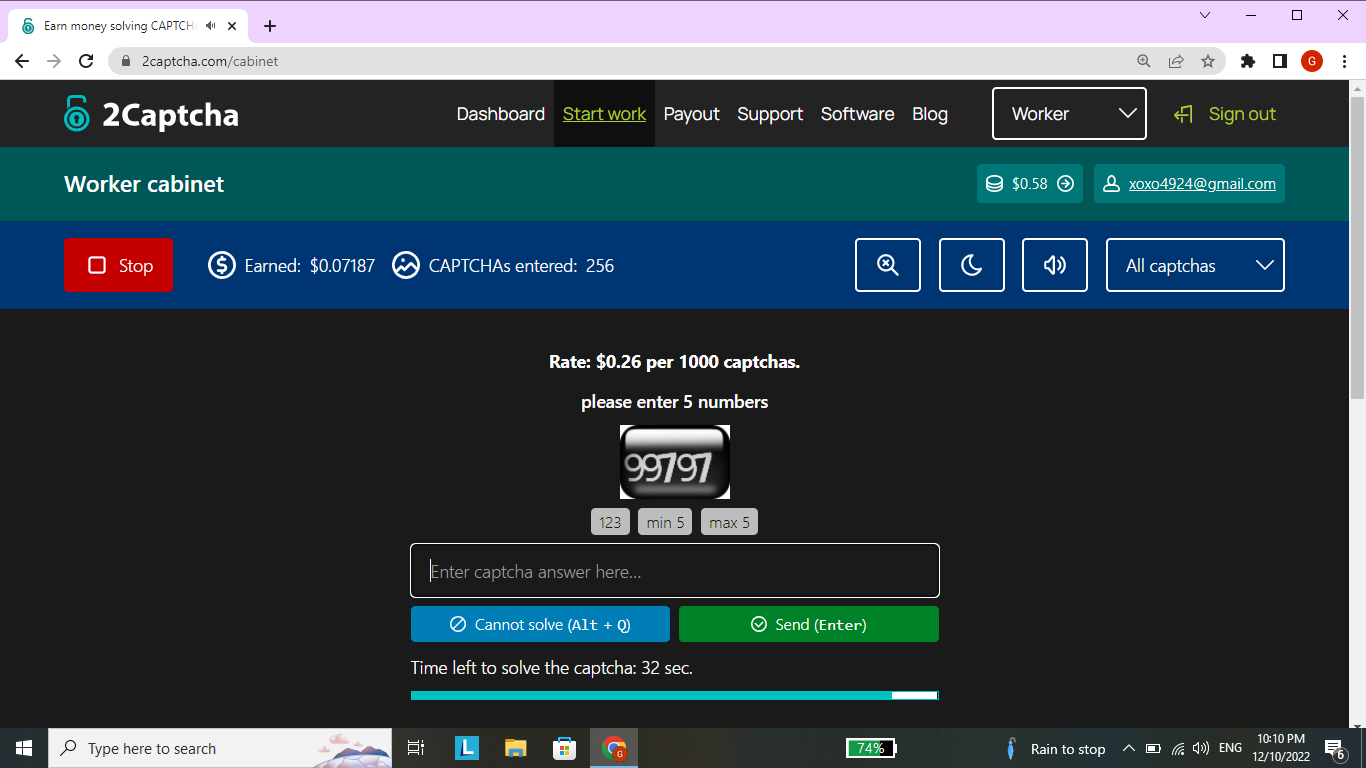
Task: Open the notification center icon
Action: point(1335,748)
